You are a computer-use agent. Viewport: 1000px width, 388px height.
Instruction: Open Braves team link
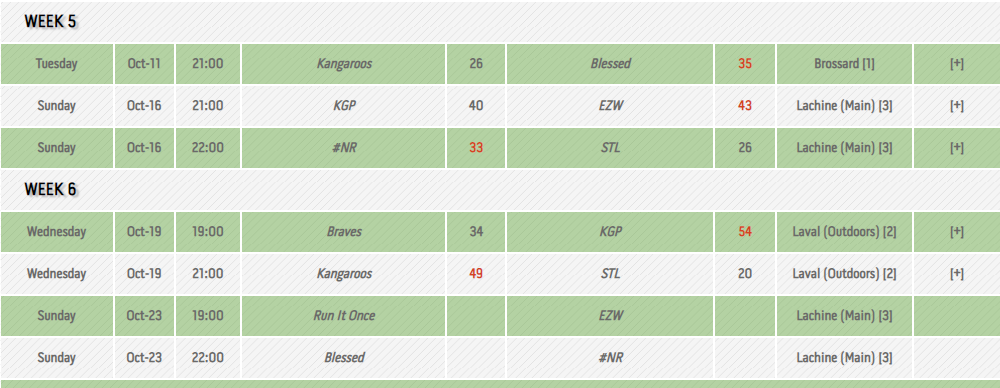pyautogui.click(x=344, y=232)
